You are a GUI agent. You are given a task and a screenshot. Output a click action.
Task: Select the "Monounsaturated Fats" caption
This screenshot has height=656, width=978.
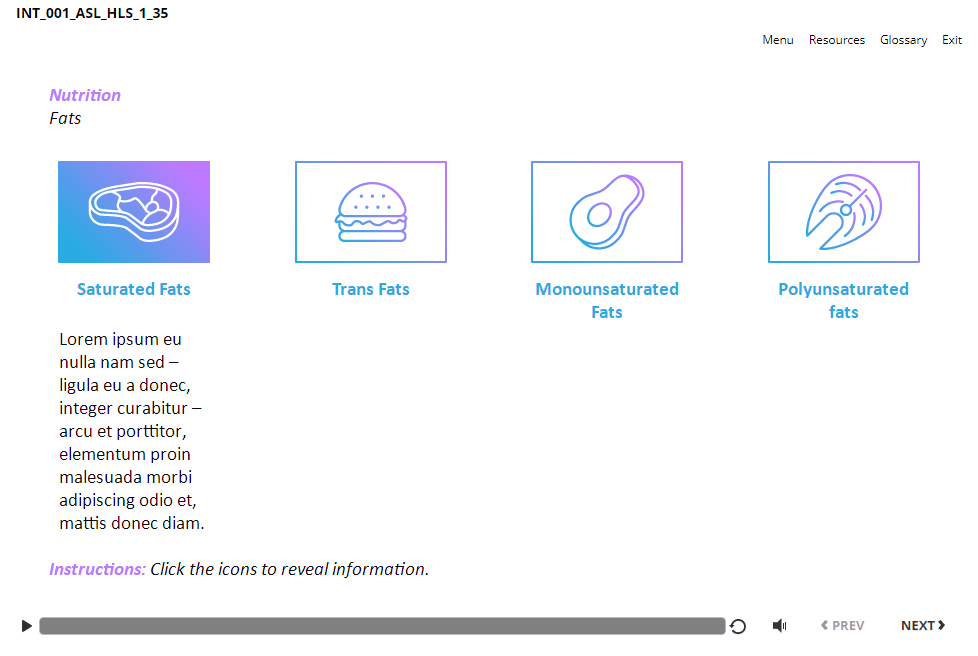pyautogui.click(x=607, y=300)
